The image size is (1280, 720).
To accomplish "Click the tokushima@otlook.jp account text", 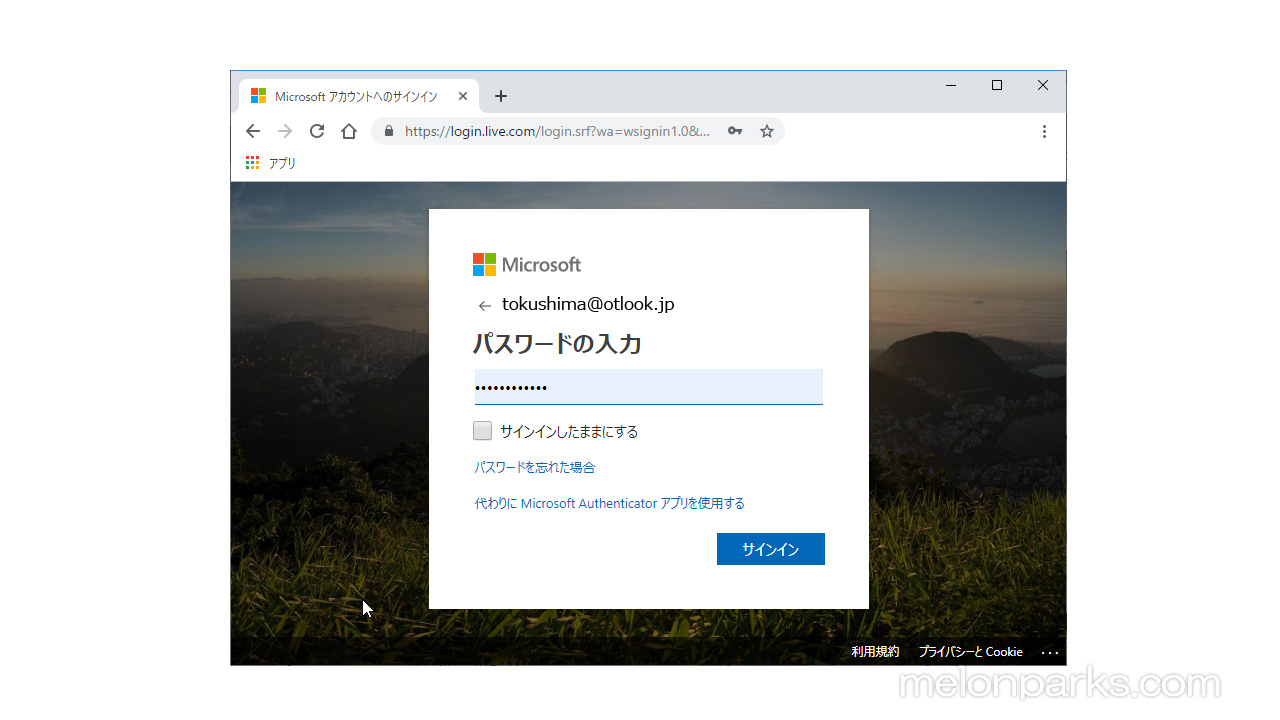I will pos(588,304).
